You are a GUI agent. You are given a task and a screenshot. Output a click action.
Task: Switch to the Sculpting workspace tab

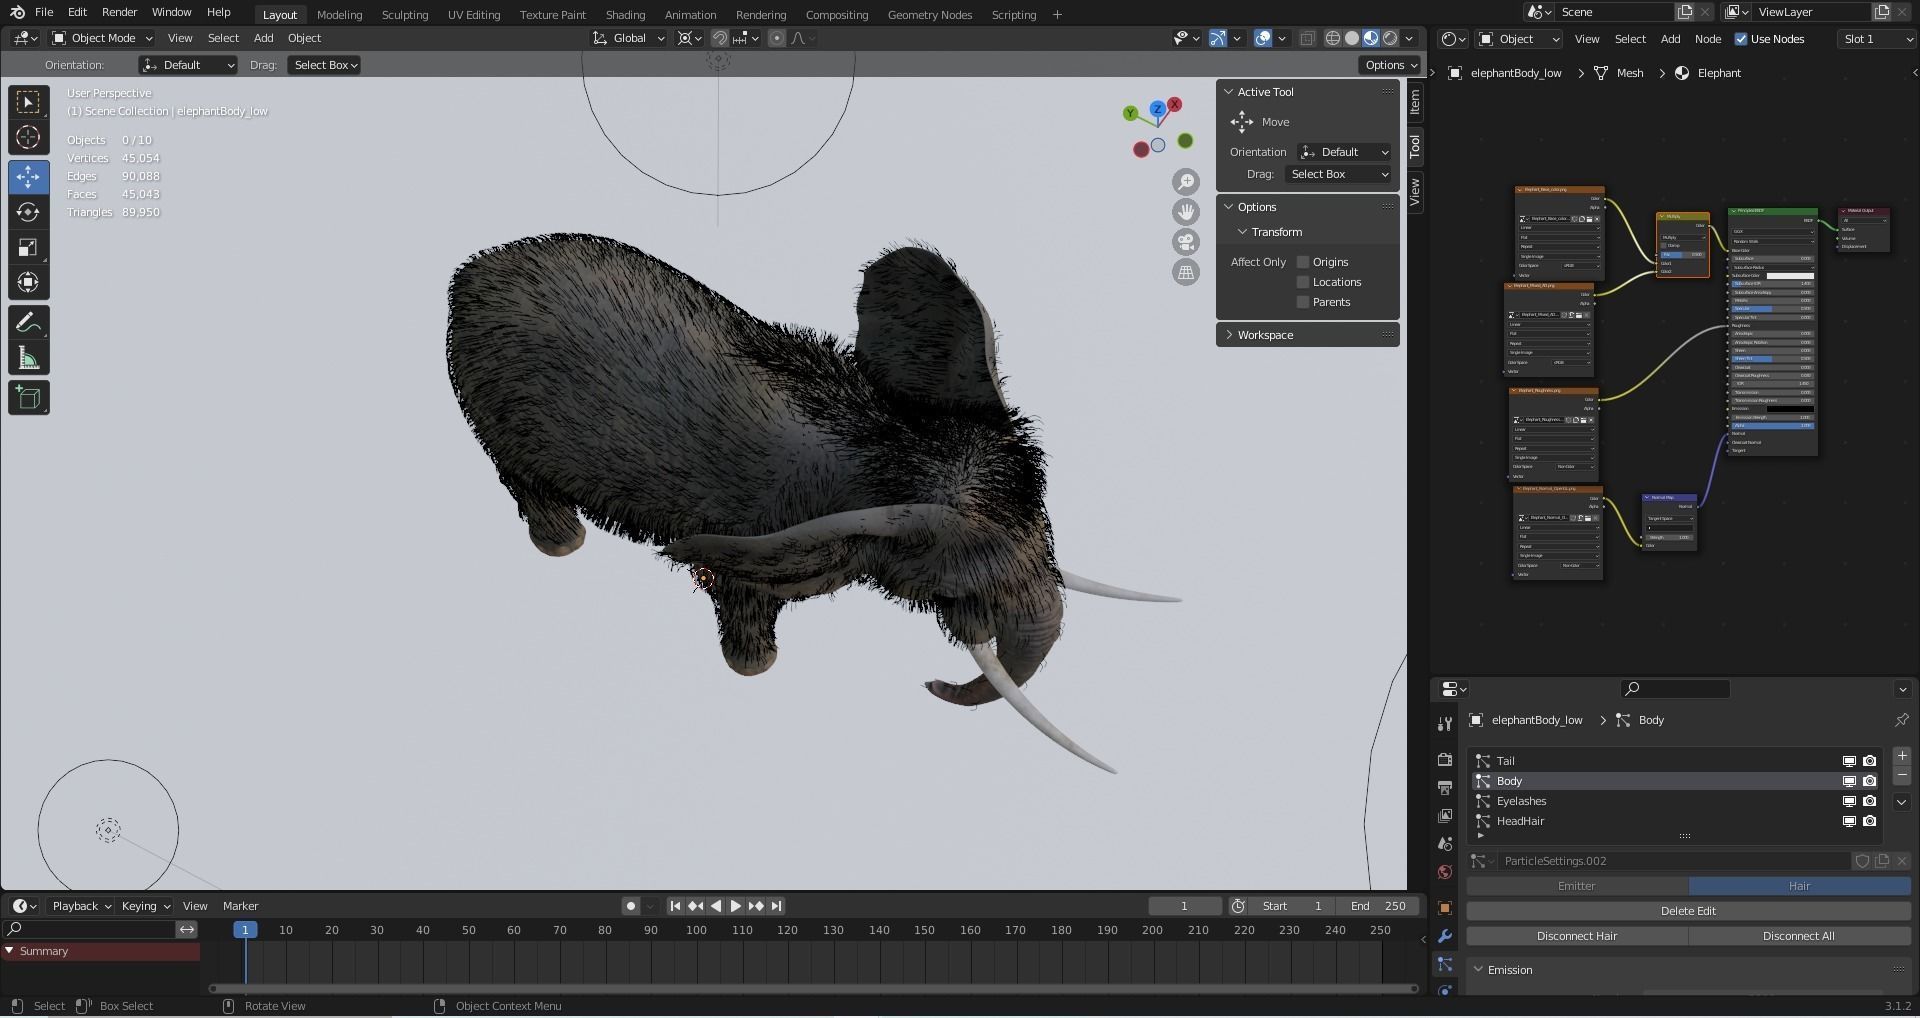pos(405,15)
